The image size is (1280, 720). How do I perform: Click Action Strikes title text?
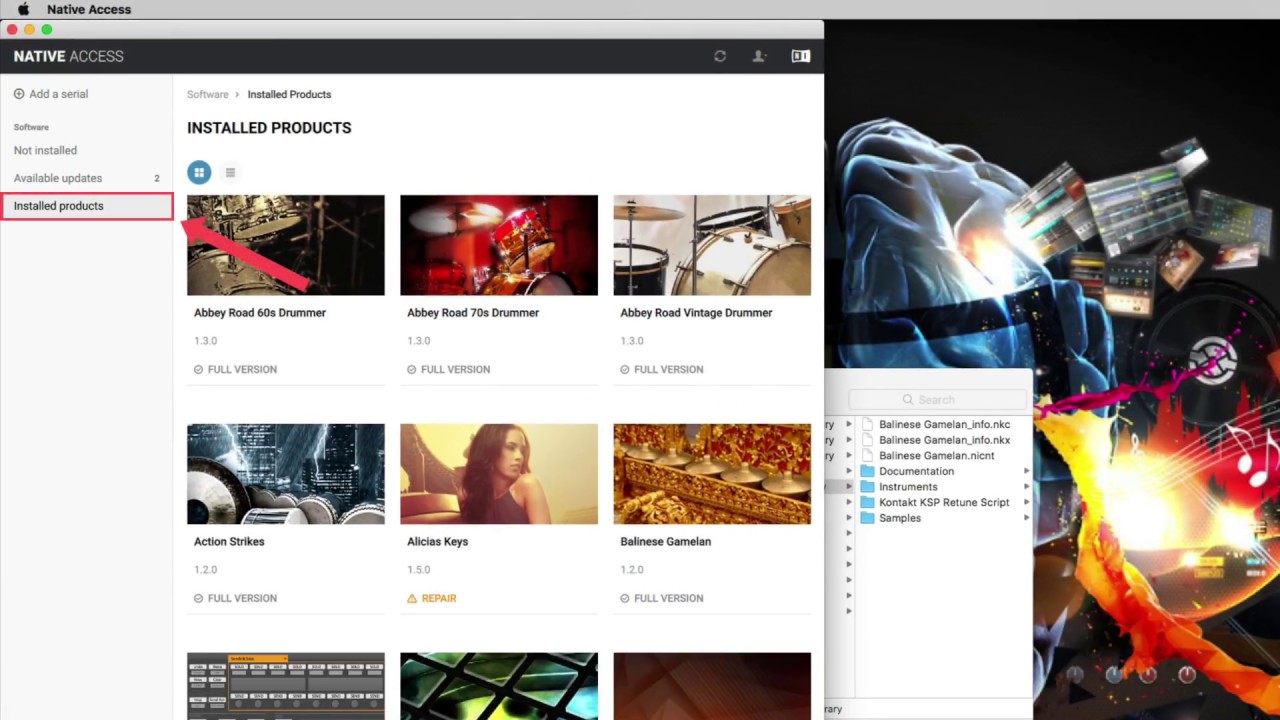[229, 541]
